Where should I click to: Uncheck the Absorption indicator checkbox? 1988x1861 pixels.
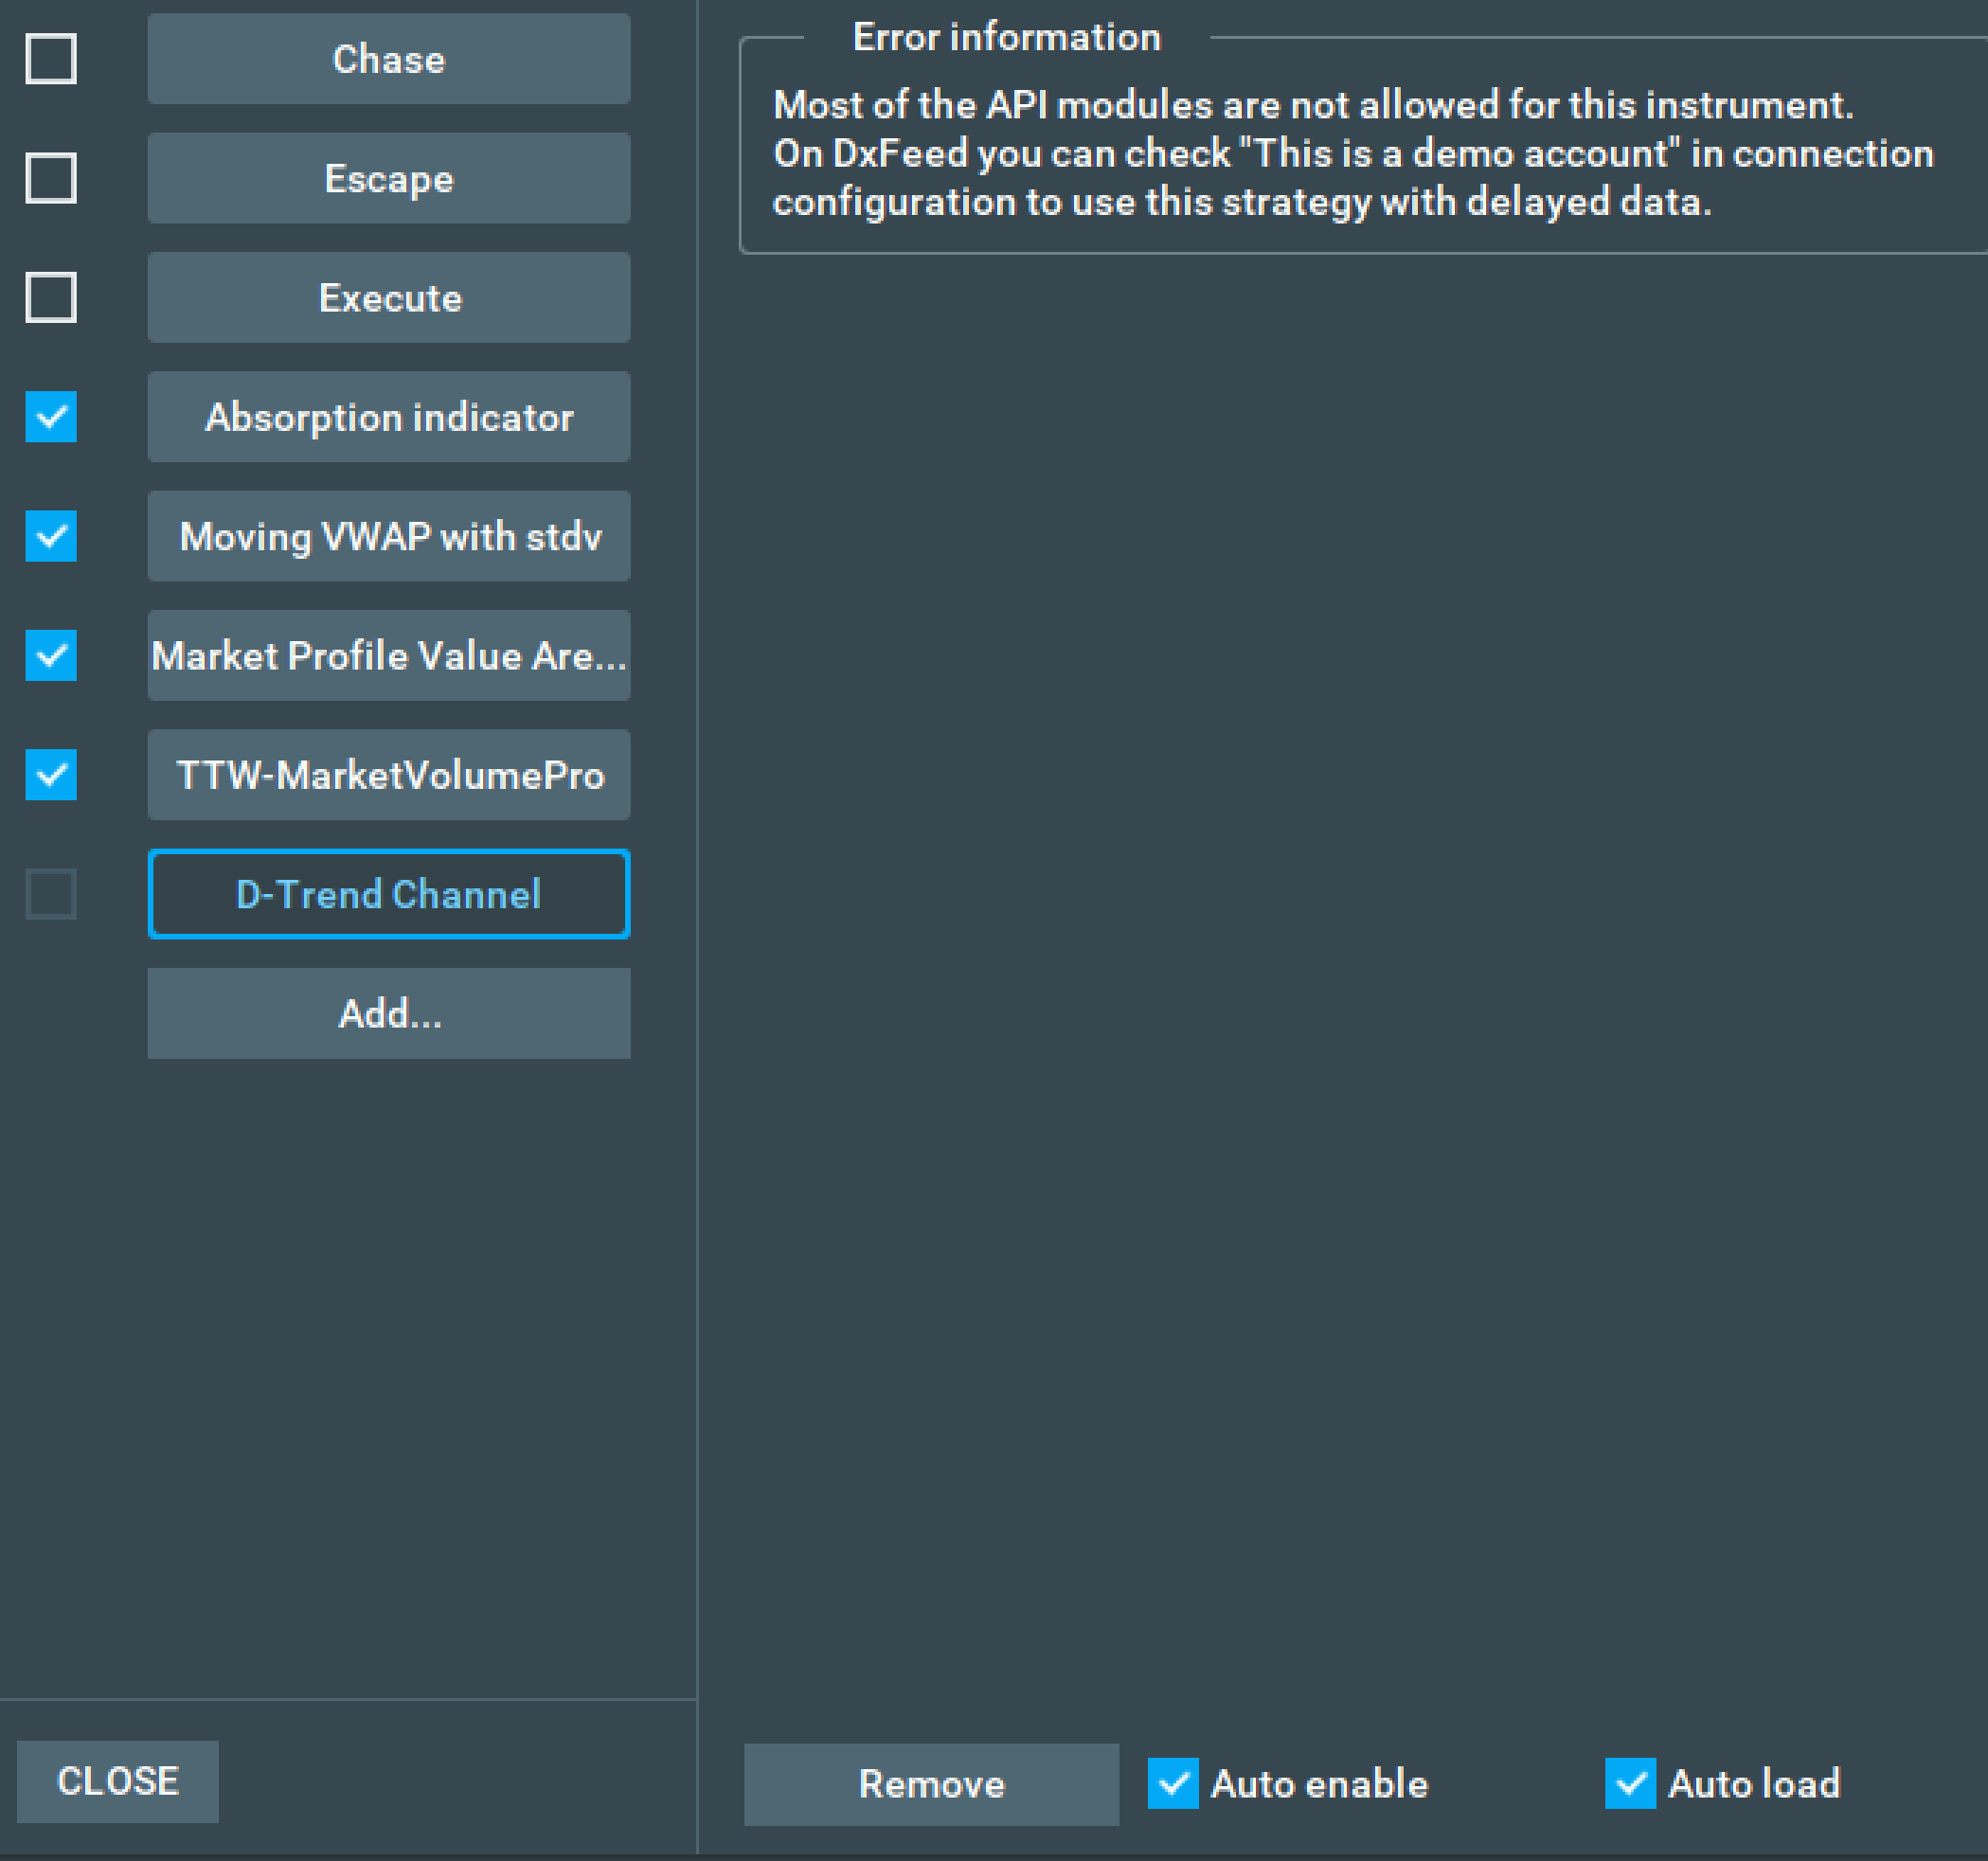coord(51,417)
